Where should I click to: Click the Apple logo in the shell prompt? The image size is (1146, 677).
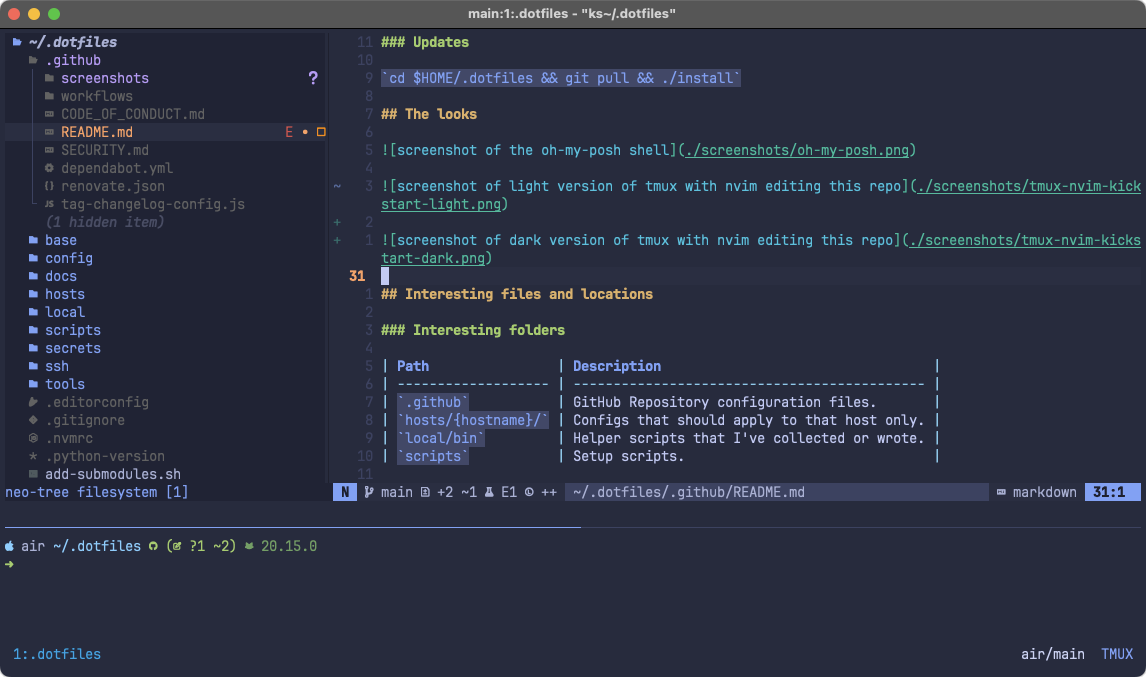tap(10, 546)
